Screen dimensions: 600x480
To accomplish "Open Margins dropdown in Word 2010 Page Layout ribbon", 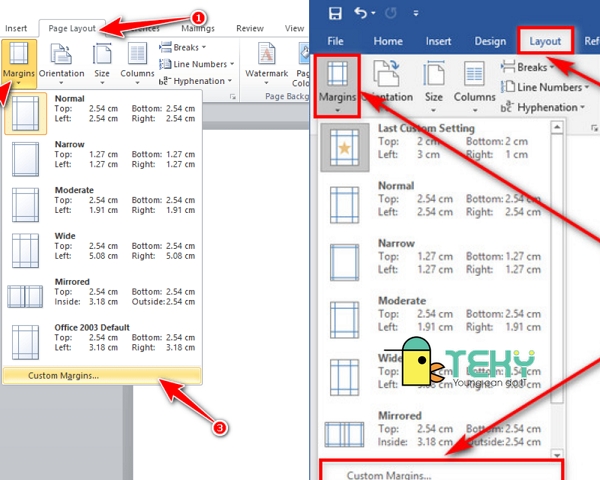I will pyautogui.click(x=19, y=64).
